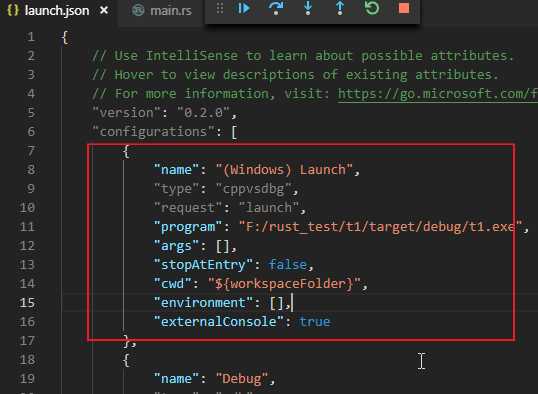Close the launch.json tab
Viewport: 538px width, 394px height.
104,11
